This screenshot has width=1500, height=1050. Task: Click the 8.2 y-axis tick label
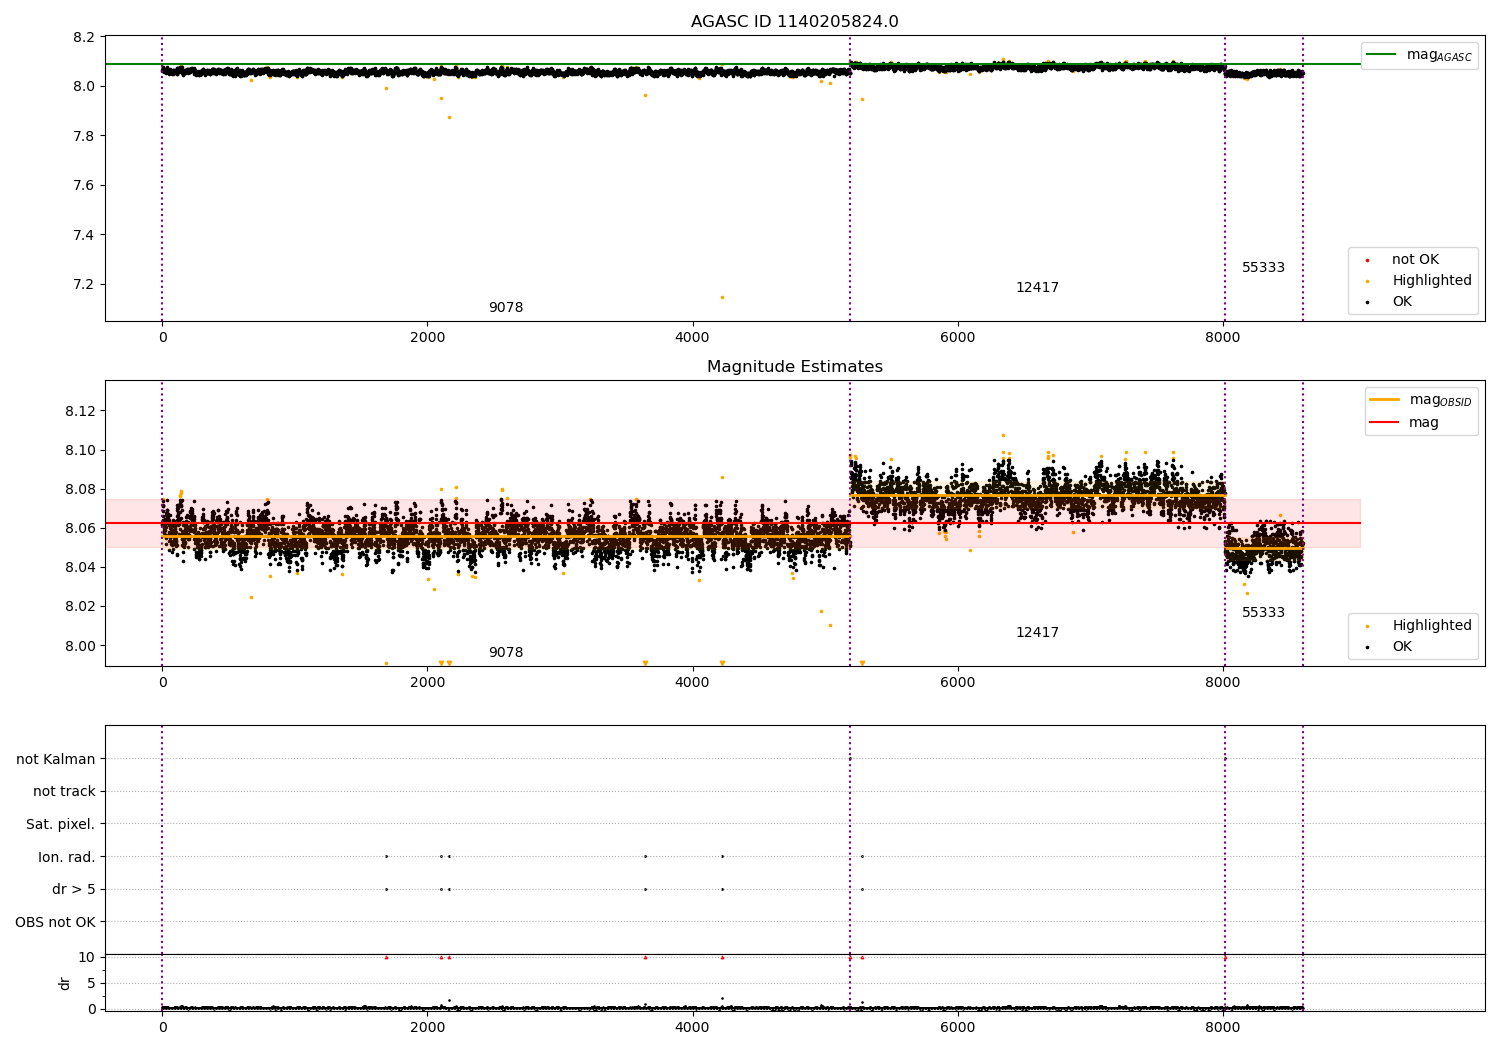point(85,38)
